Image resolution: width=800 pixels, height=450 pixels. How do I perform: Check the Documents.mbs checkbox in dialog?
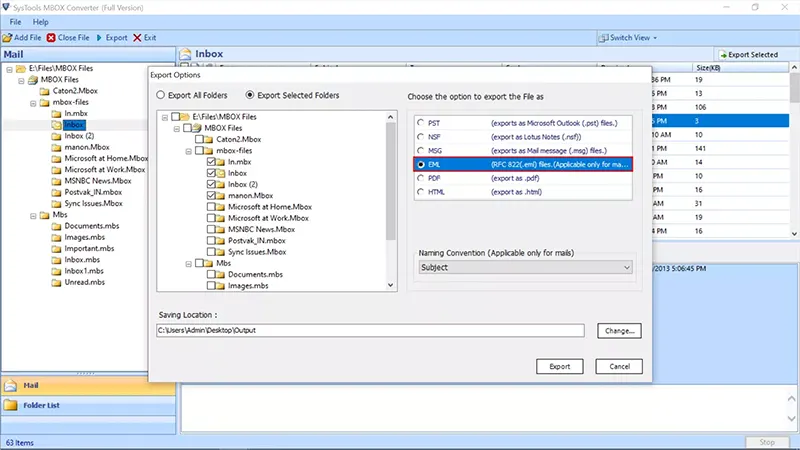click(x=211, y=274)
